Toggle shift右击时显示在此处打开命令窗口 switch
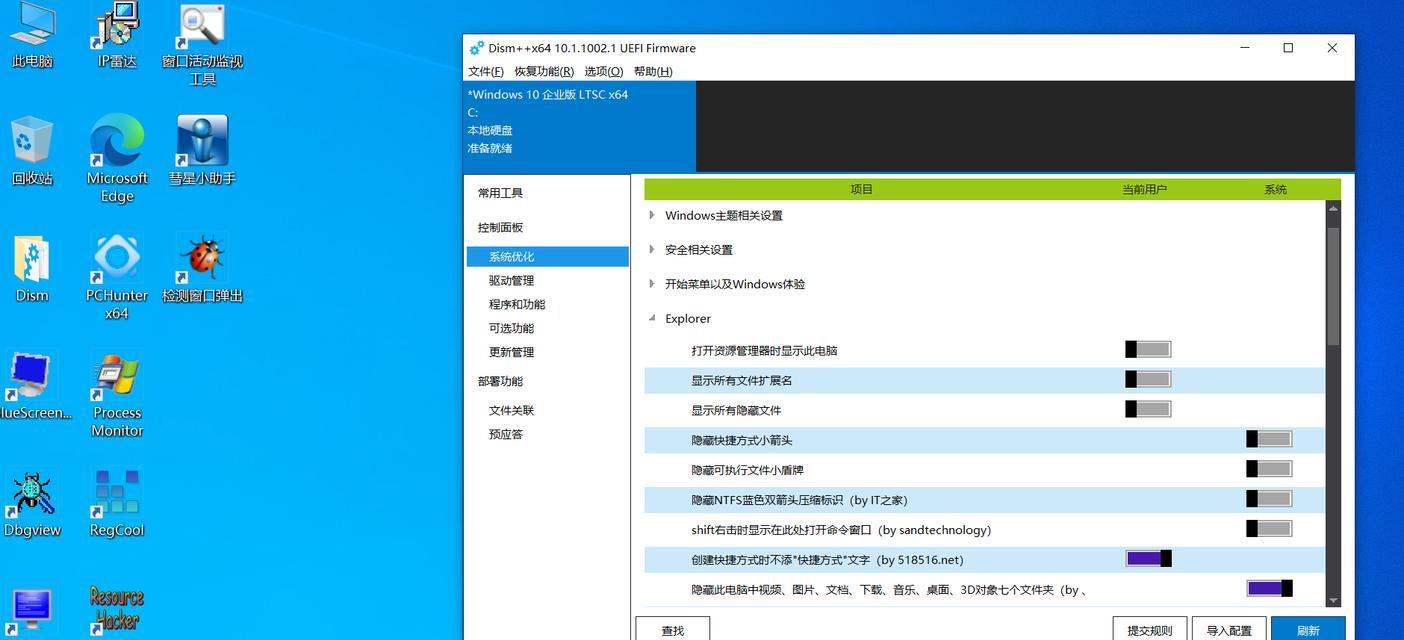The width and height of the screenshot is (1404, 640). coord(1269,529)
